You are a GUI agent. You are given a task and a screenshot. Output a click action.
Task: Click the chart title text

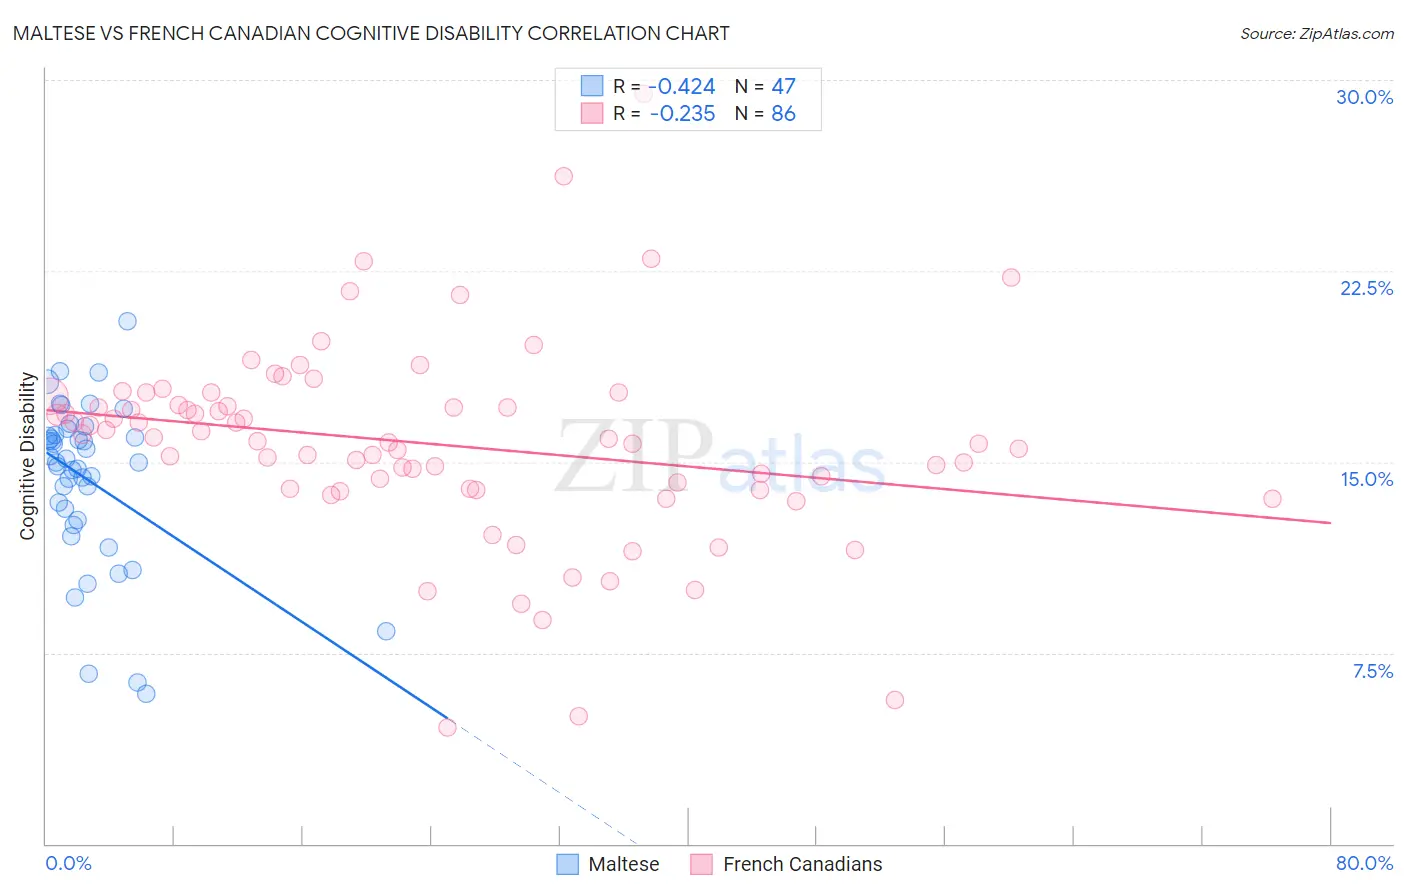371,33
